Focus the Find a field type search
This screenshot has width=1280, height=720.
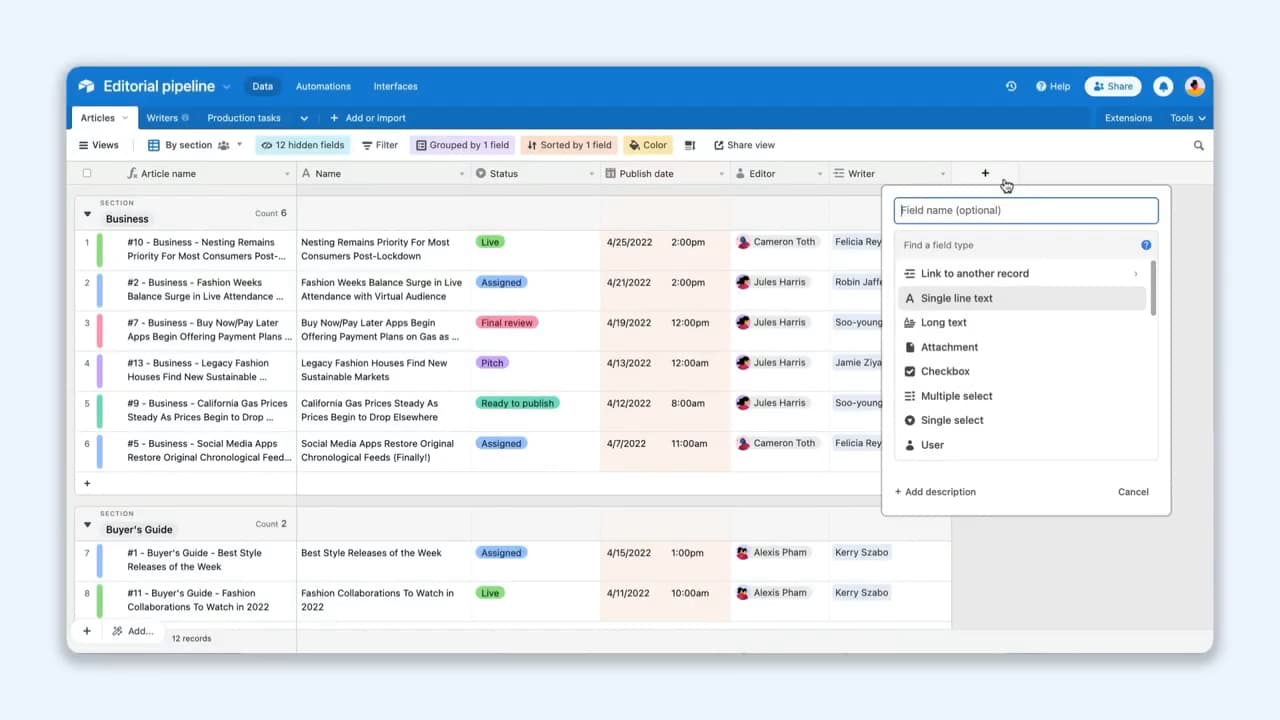coord(1015,245)
